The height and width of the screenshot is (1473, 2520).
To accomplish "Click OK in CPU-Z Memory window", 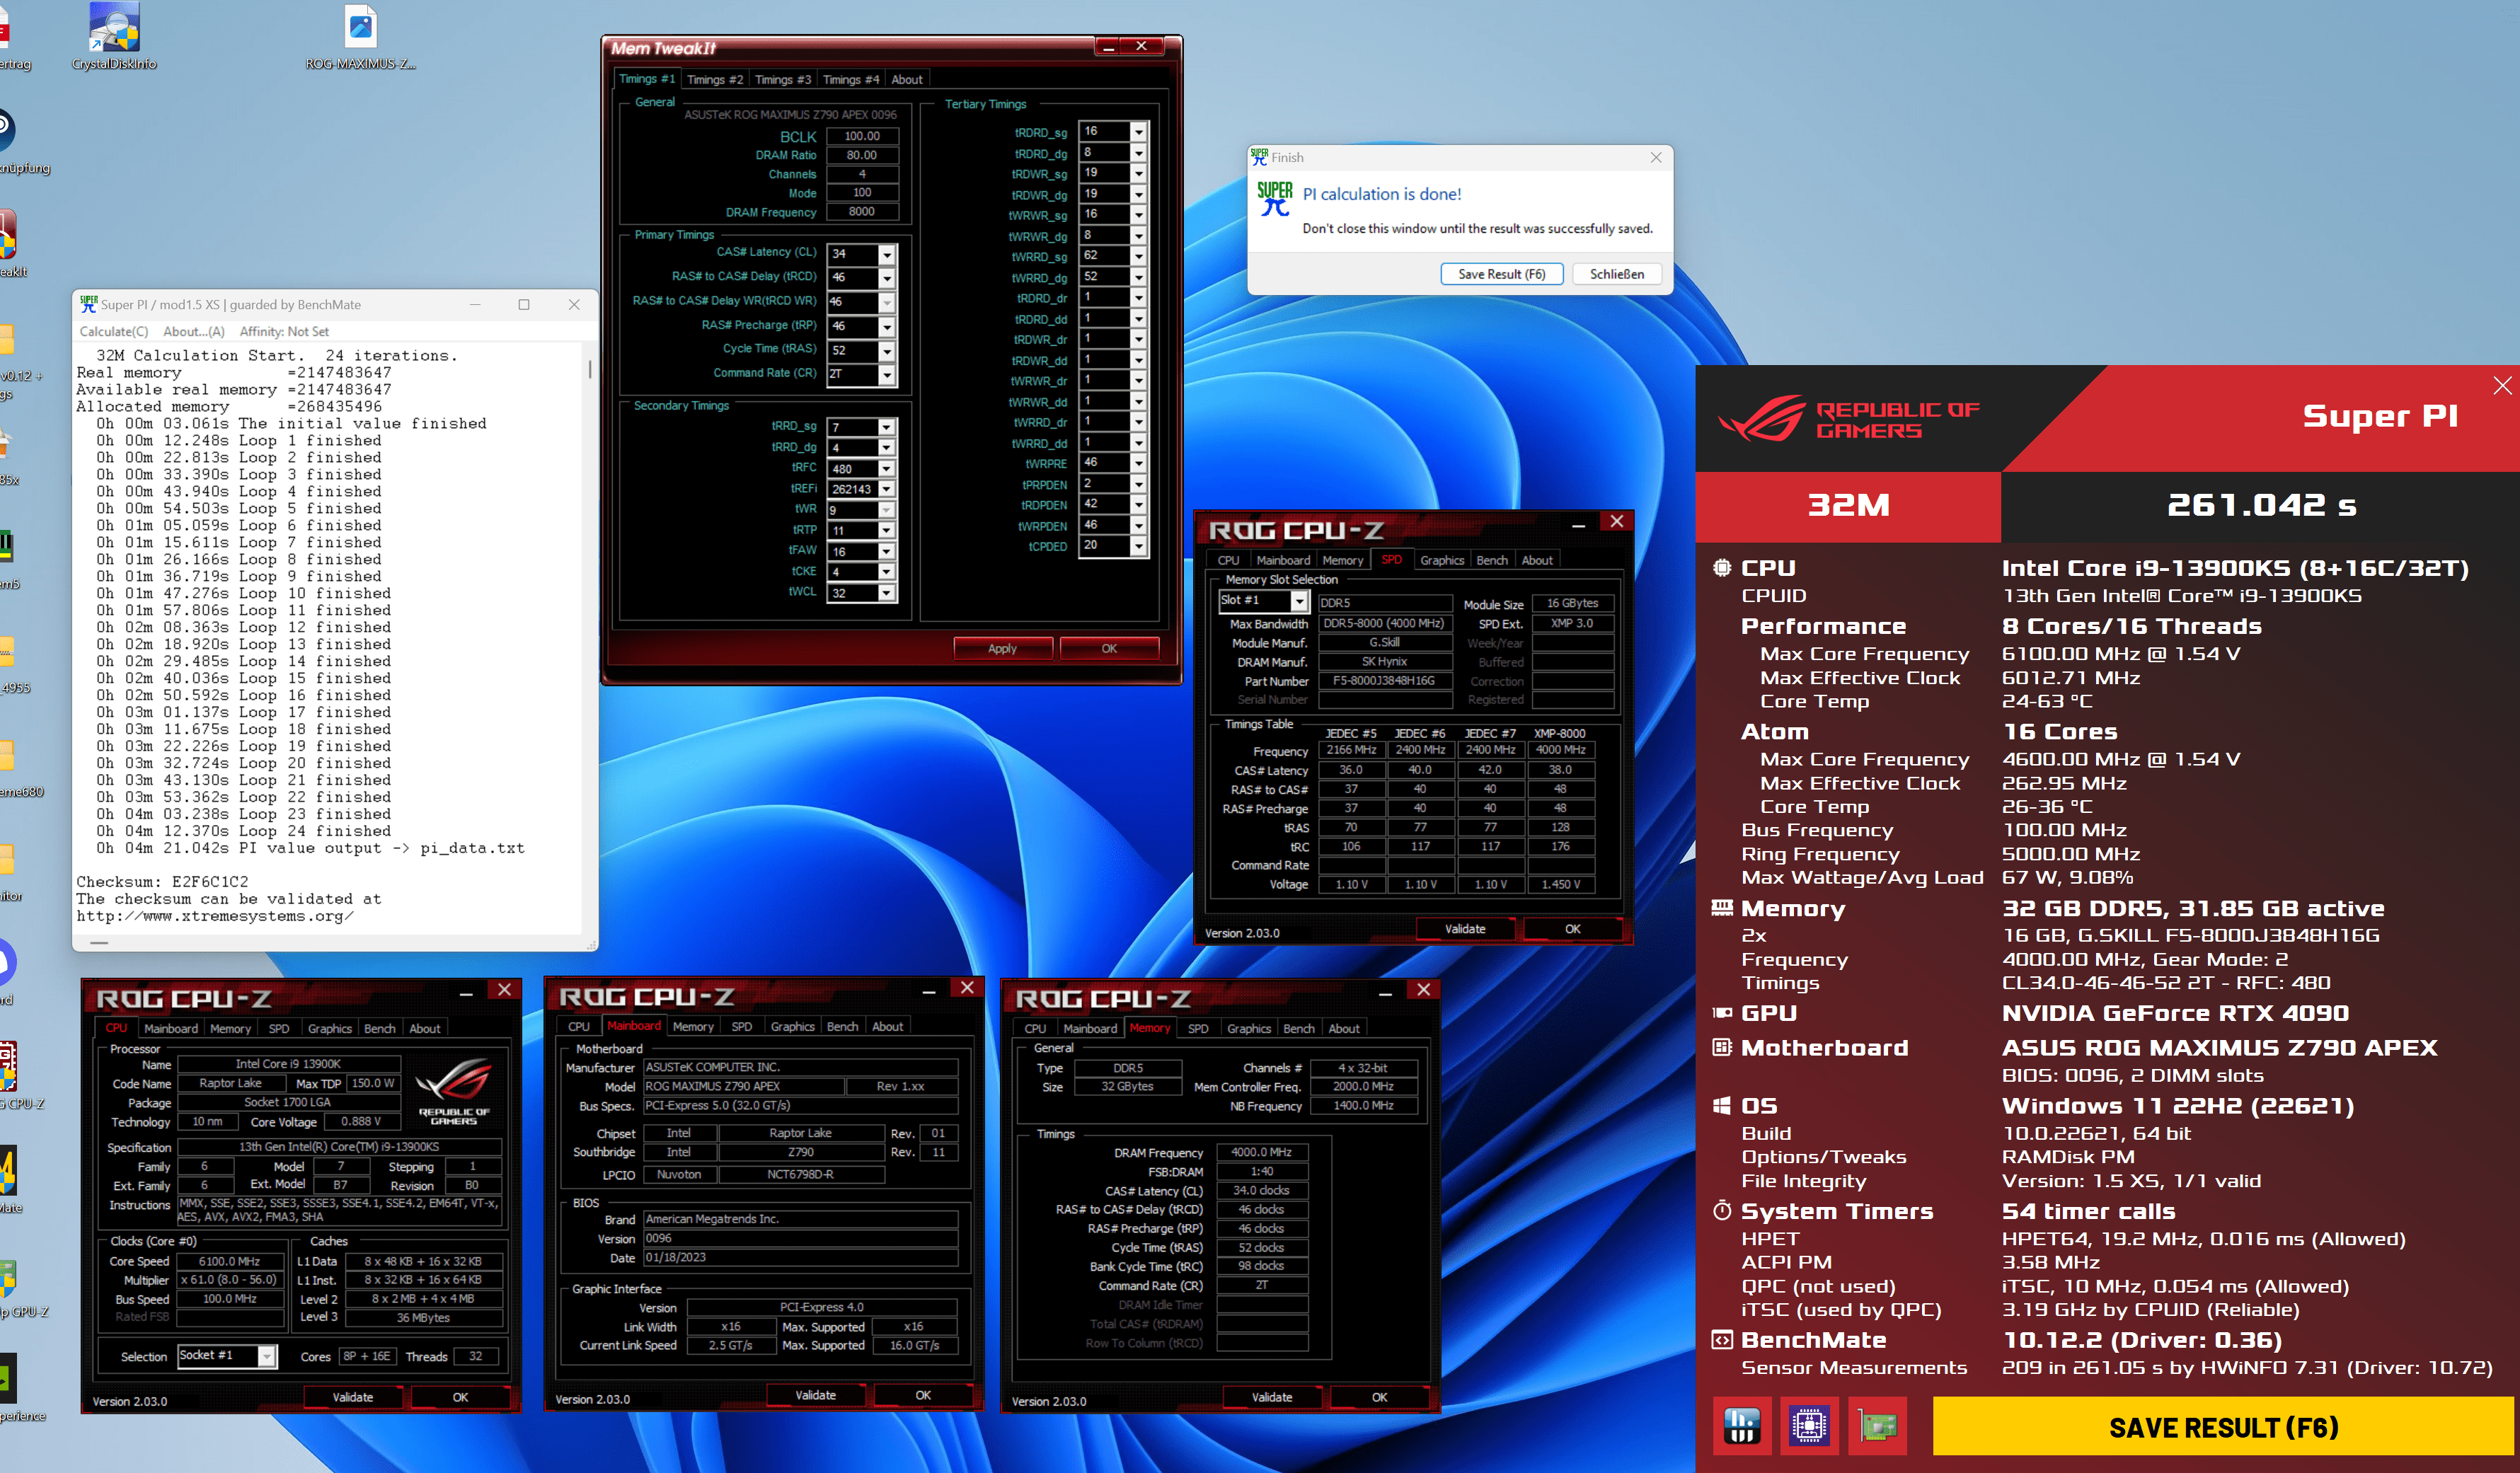I will pos(1379,1397).
